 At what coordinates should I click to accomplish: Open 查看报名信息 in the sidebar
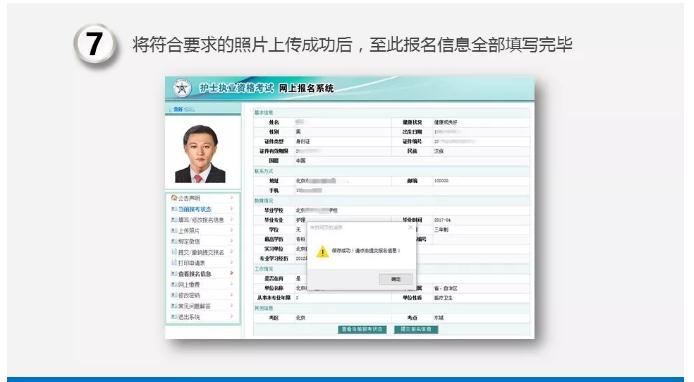tap(195, 274)
